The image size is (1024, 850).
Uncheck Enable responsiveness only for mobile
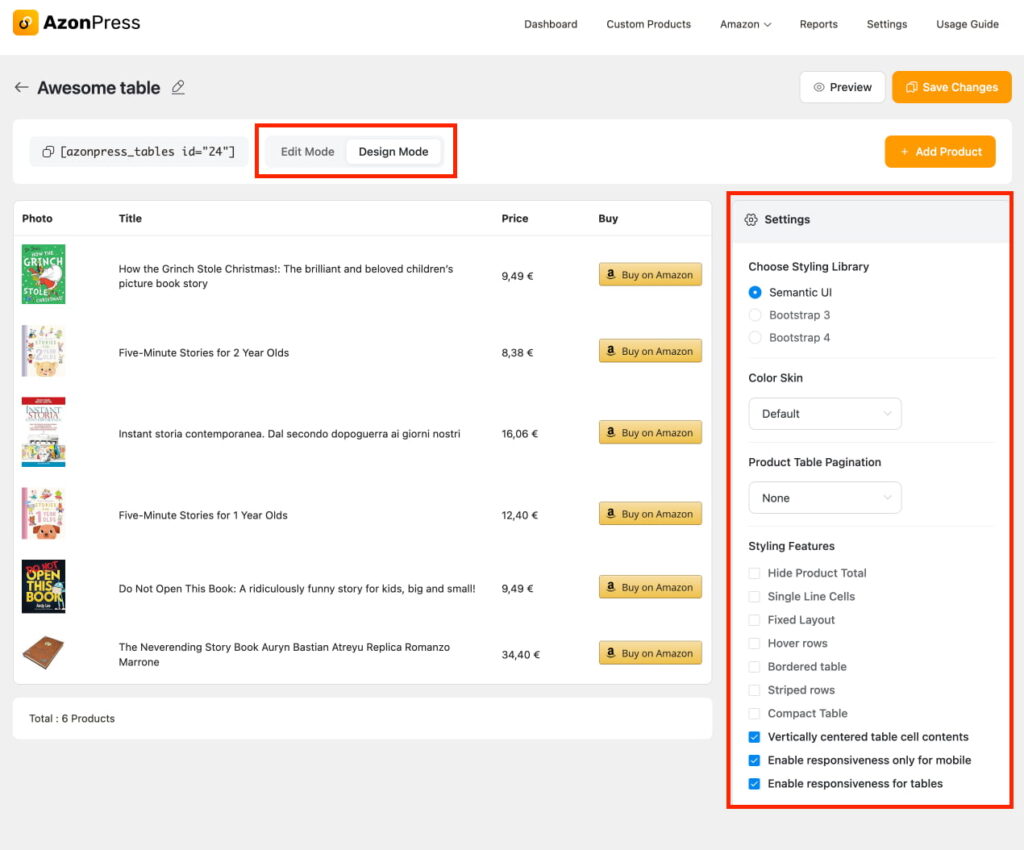(x=754, y=761)
